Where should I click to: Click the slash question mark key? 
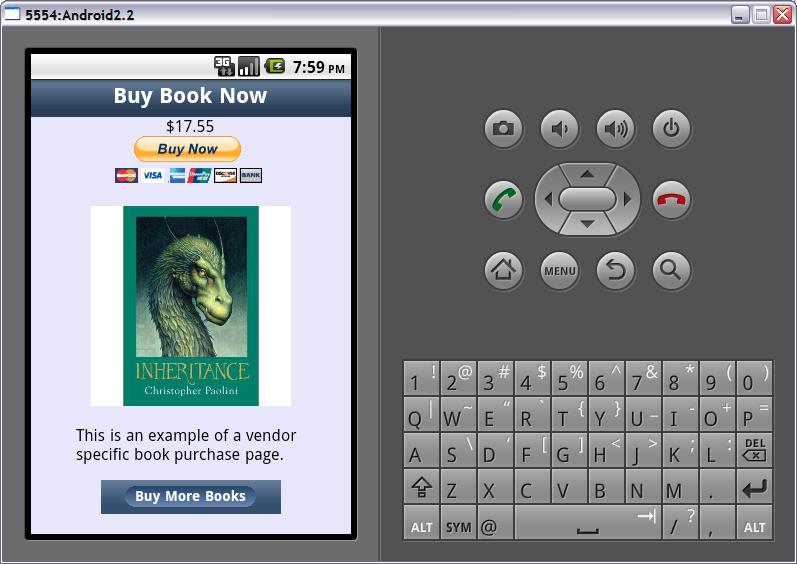point(680,522)
